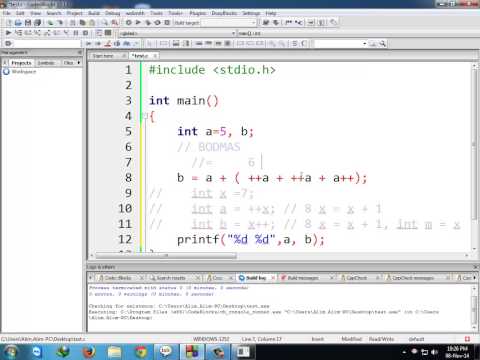Open the third toolbar row combo box

(340, 44)
